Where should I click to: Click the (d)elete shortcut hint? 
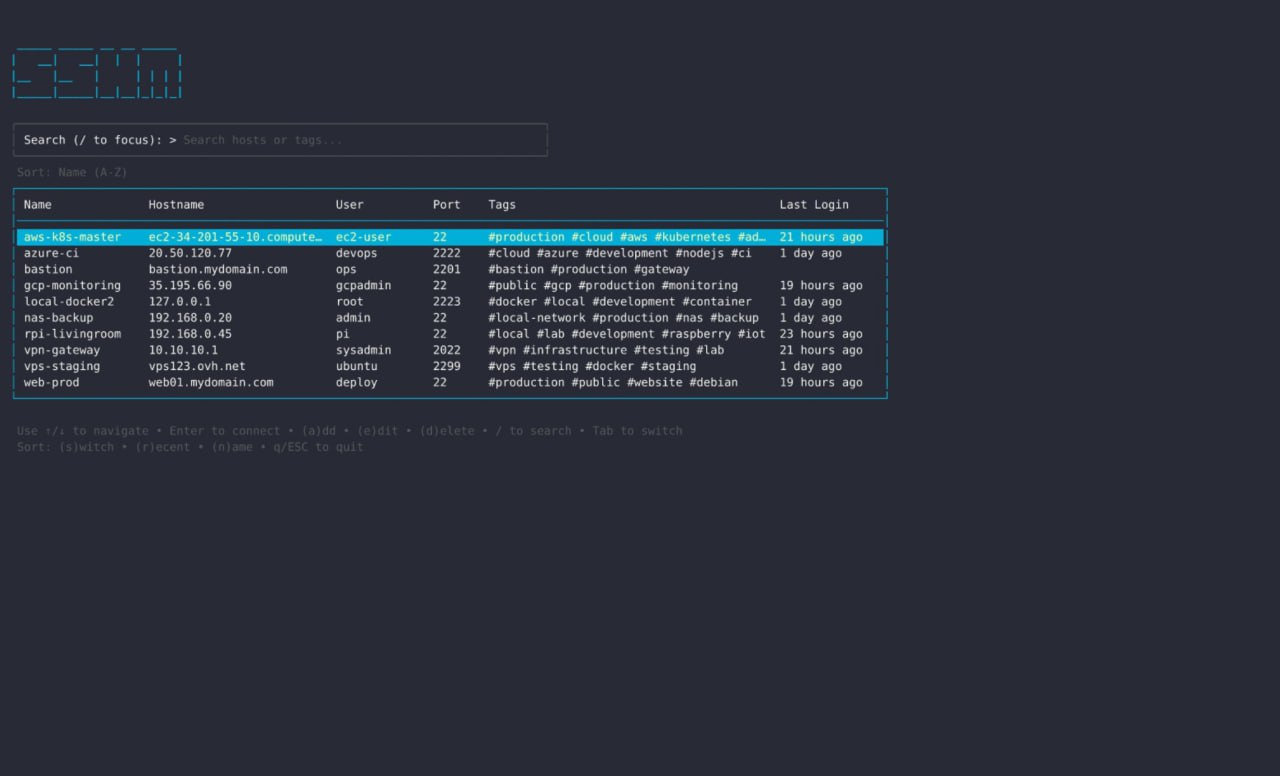point(447,431)
